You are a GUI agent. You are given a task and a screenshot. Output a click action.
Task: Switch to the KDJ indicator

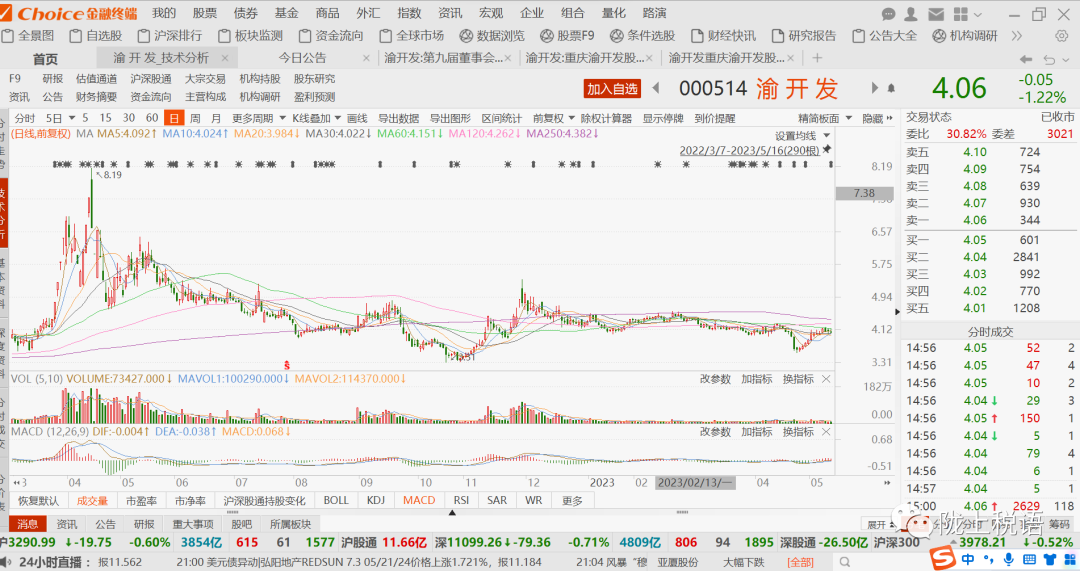coord(376,501)
